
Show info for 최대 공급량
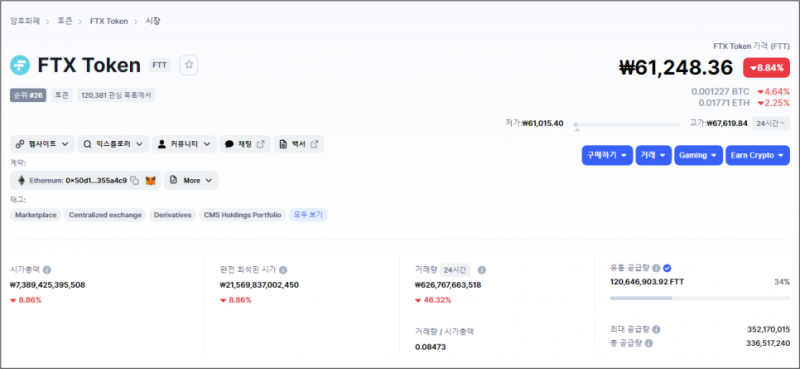tap(656, 330)
